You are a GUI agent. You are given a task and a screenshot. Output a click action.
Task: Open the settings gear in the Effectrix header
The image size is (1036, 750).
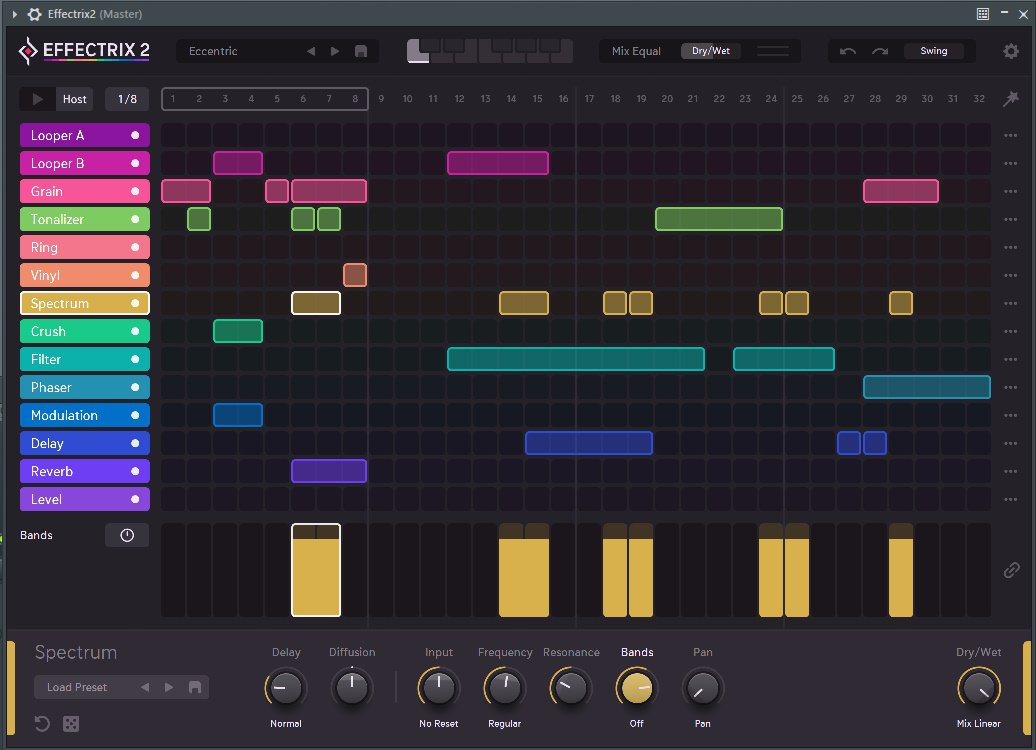click(1011, 51)
